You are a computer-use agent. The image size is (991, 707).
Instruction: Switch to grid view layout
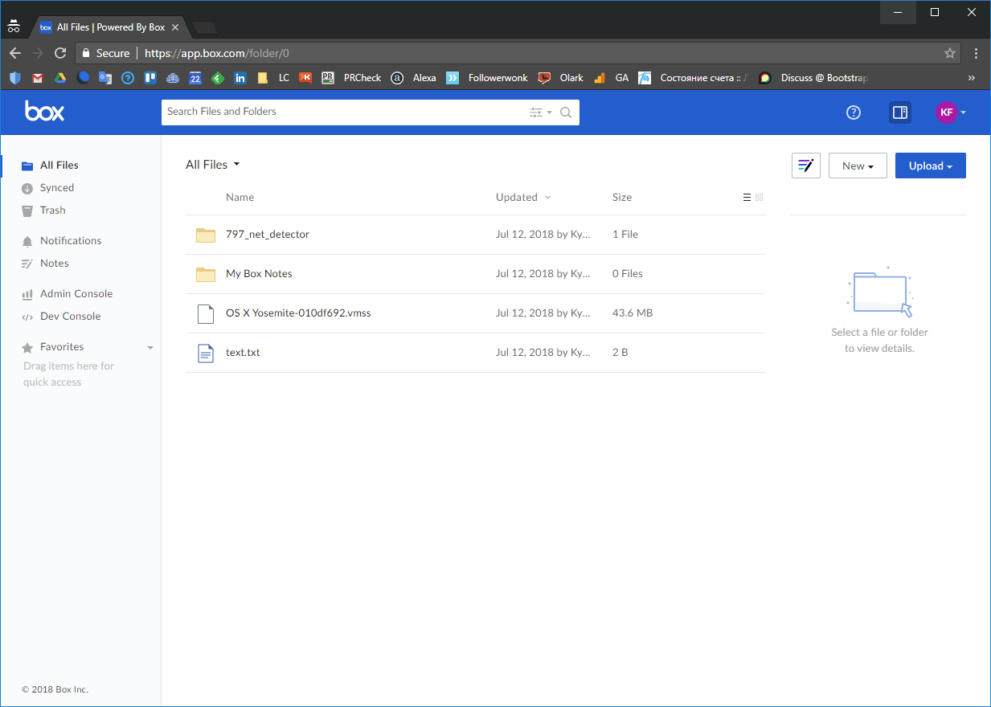click(759, 197)
